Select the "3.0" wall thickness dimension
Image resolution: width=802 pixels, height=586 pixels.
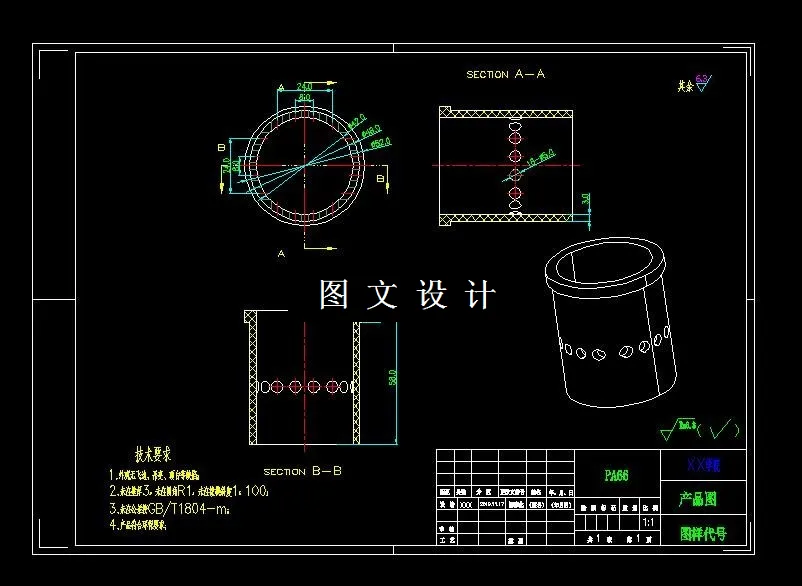coord(586,199)
